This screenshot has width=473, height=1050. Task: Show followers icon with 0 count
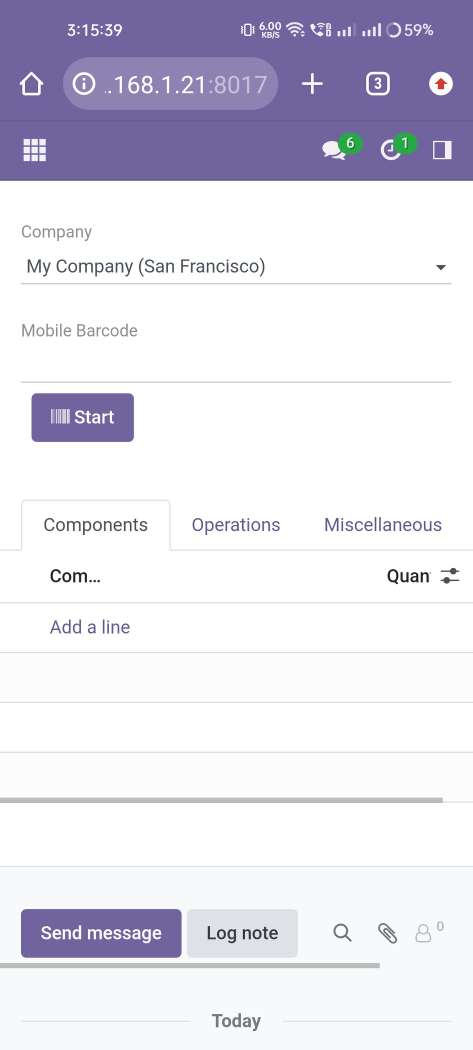pos(429,932)
